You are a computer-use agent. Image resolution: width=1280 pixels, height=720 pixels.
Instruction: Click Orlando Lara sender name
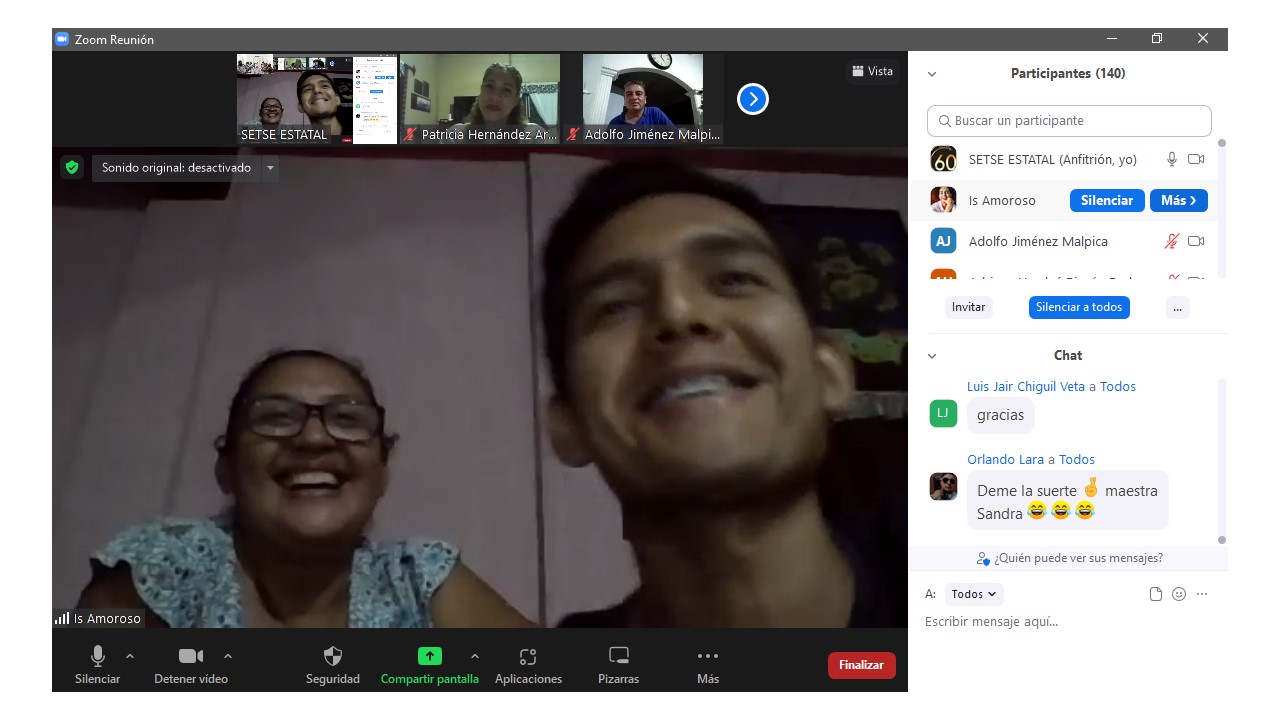click(1005, 459)
